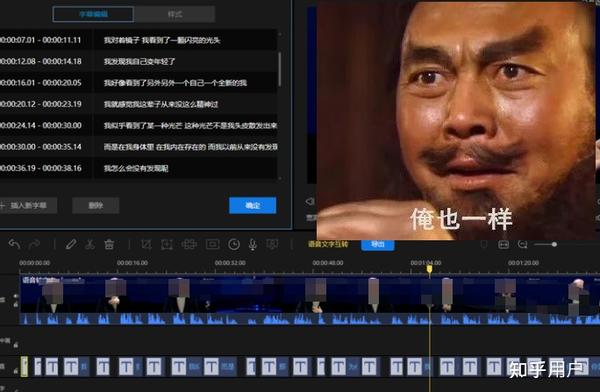Click the subtitle list vertical scrollbar
Viewport: 600px width, 392px height.
pyautogui.click(x=280, y=69)
